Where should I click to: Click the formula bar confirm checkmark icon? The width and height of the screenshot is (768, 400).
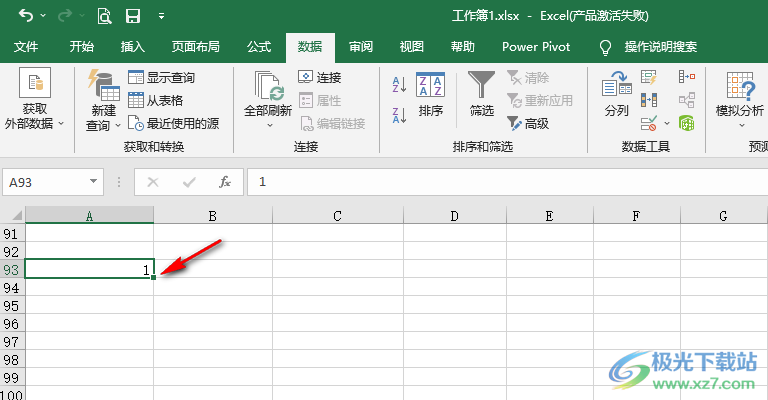(189, 182)
